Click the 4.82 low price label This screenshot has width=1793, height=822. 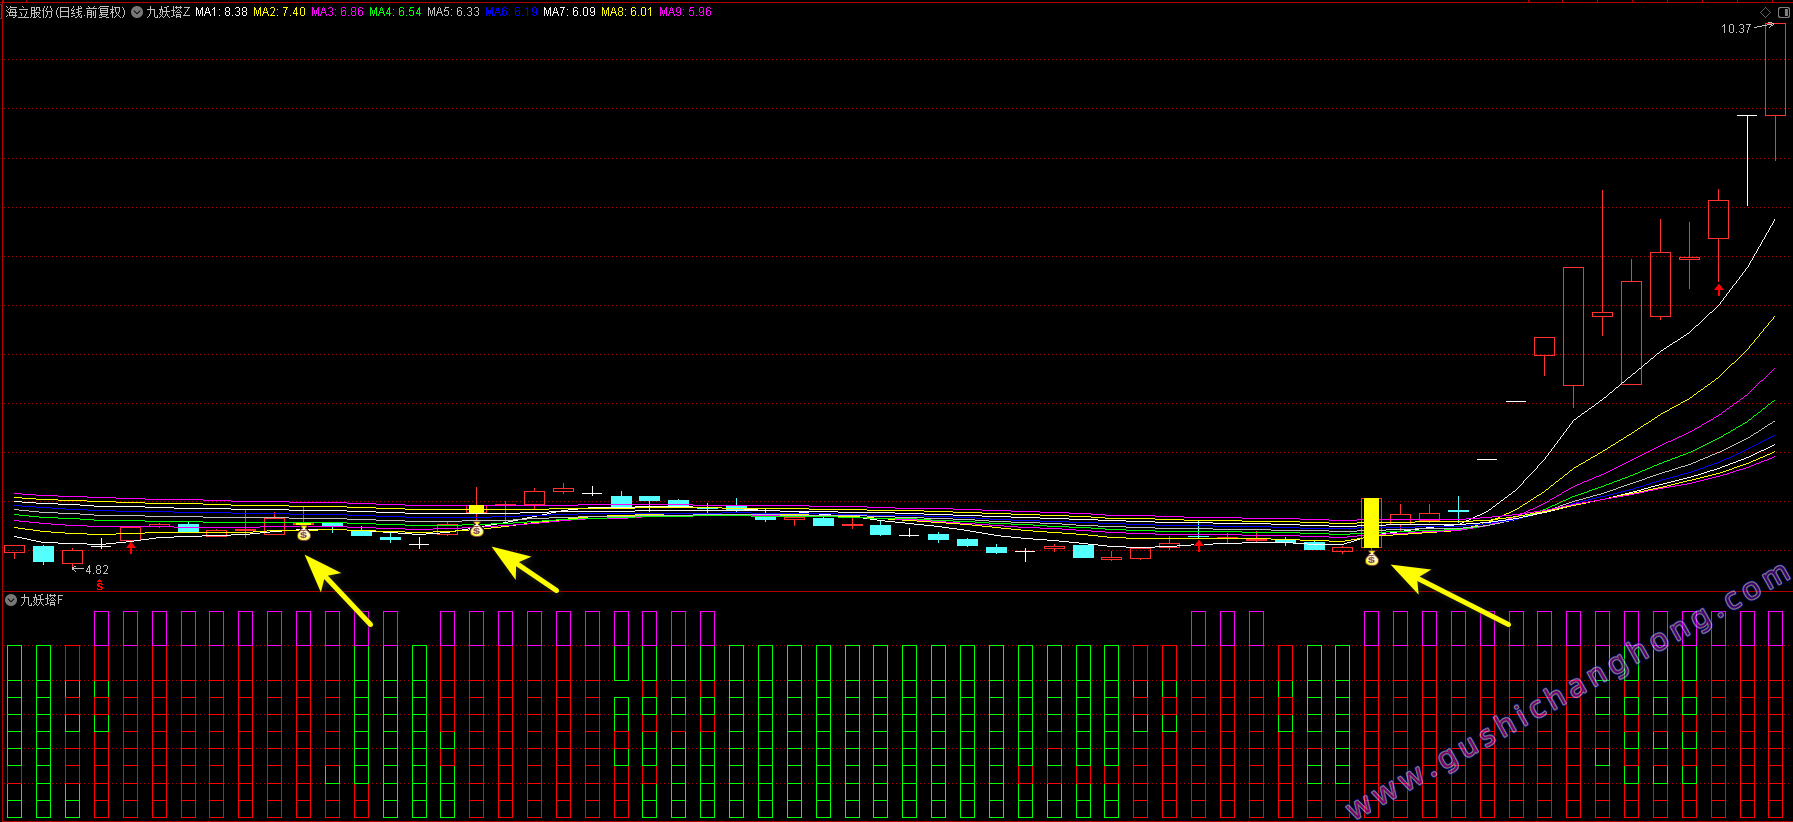[x=97, y=570]
